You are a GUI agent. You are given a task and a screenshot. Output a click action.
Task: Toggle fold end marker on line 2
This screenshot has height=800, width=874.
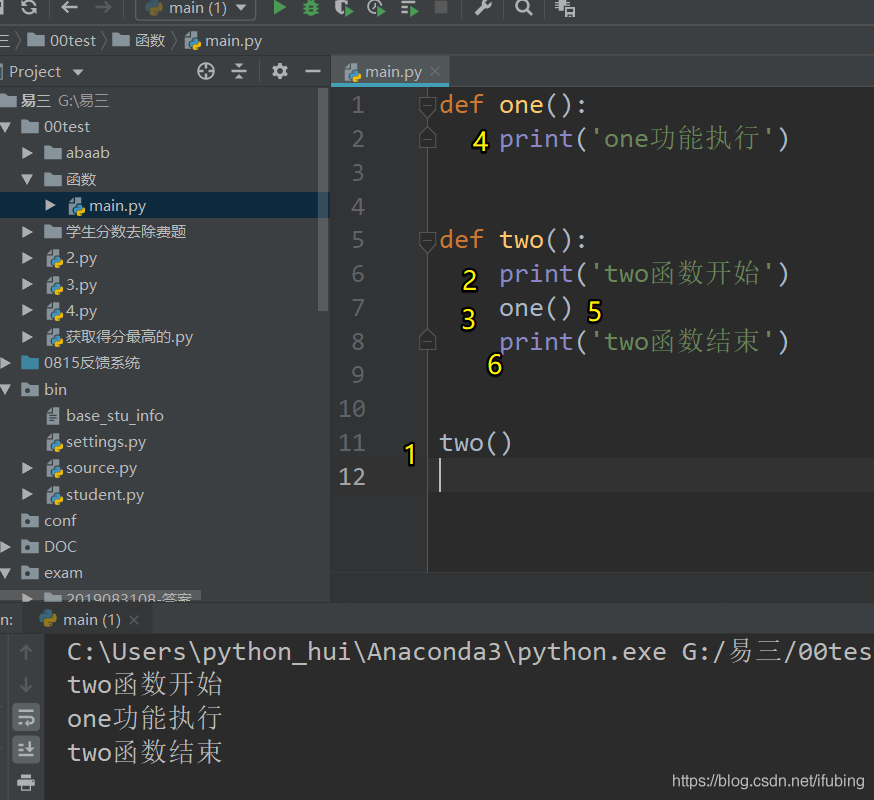tap(427, 138)
